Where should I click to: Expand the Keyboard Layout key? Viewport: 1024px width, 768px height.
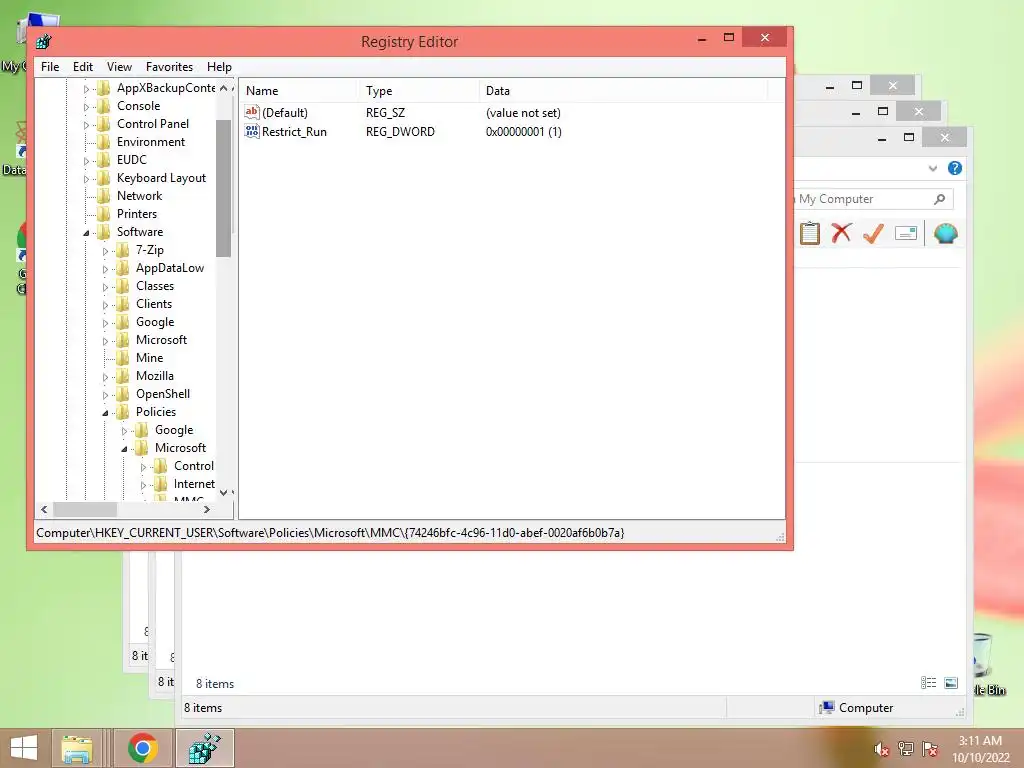click(86, 178)
